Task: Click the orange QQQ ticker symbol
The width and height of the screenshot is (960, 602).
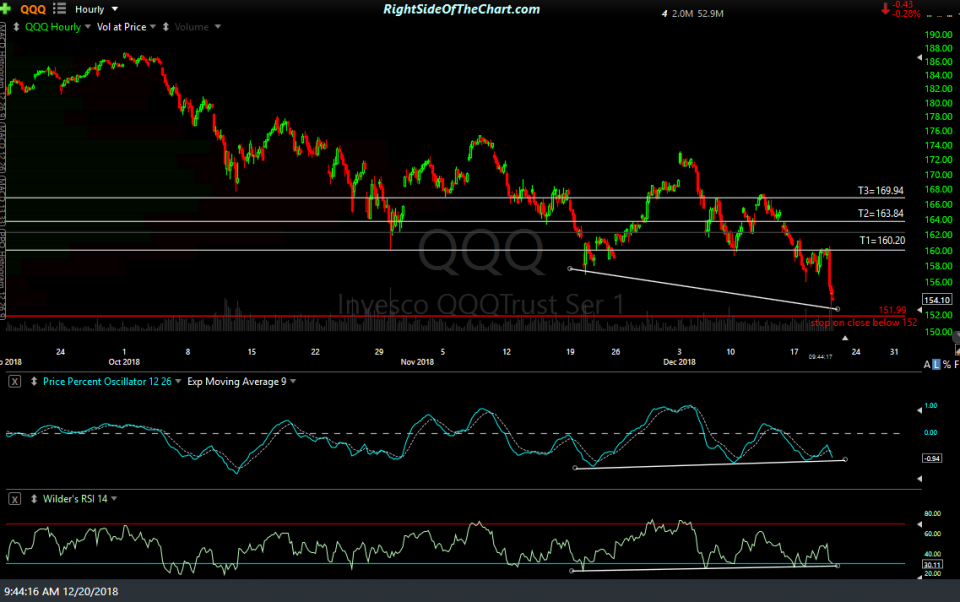Action: (x=33, y=8)
